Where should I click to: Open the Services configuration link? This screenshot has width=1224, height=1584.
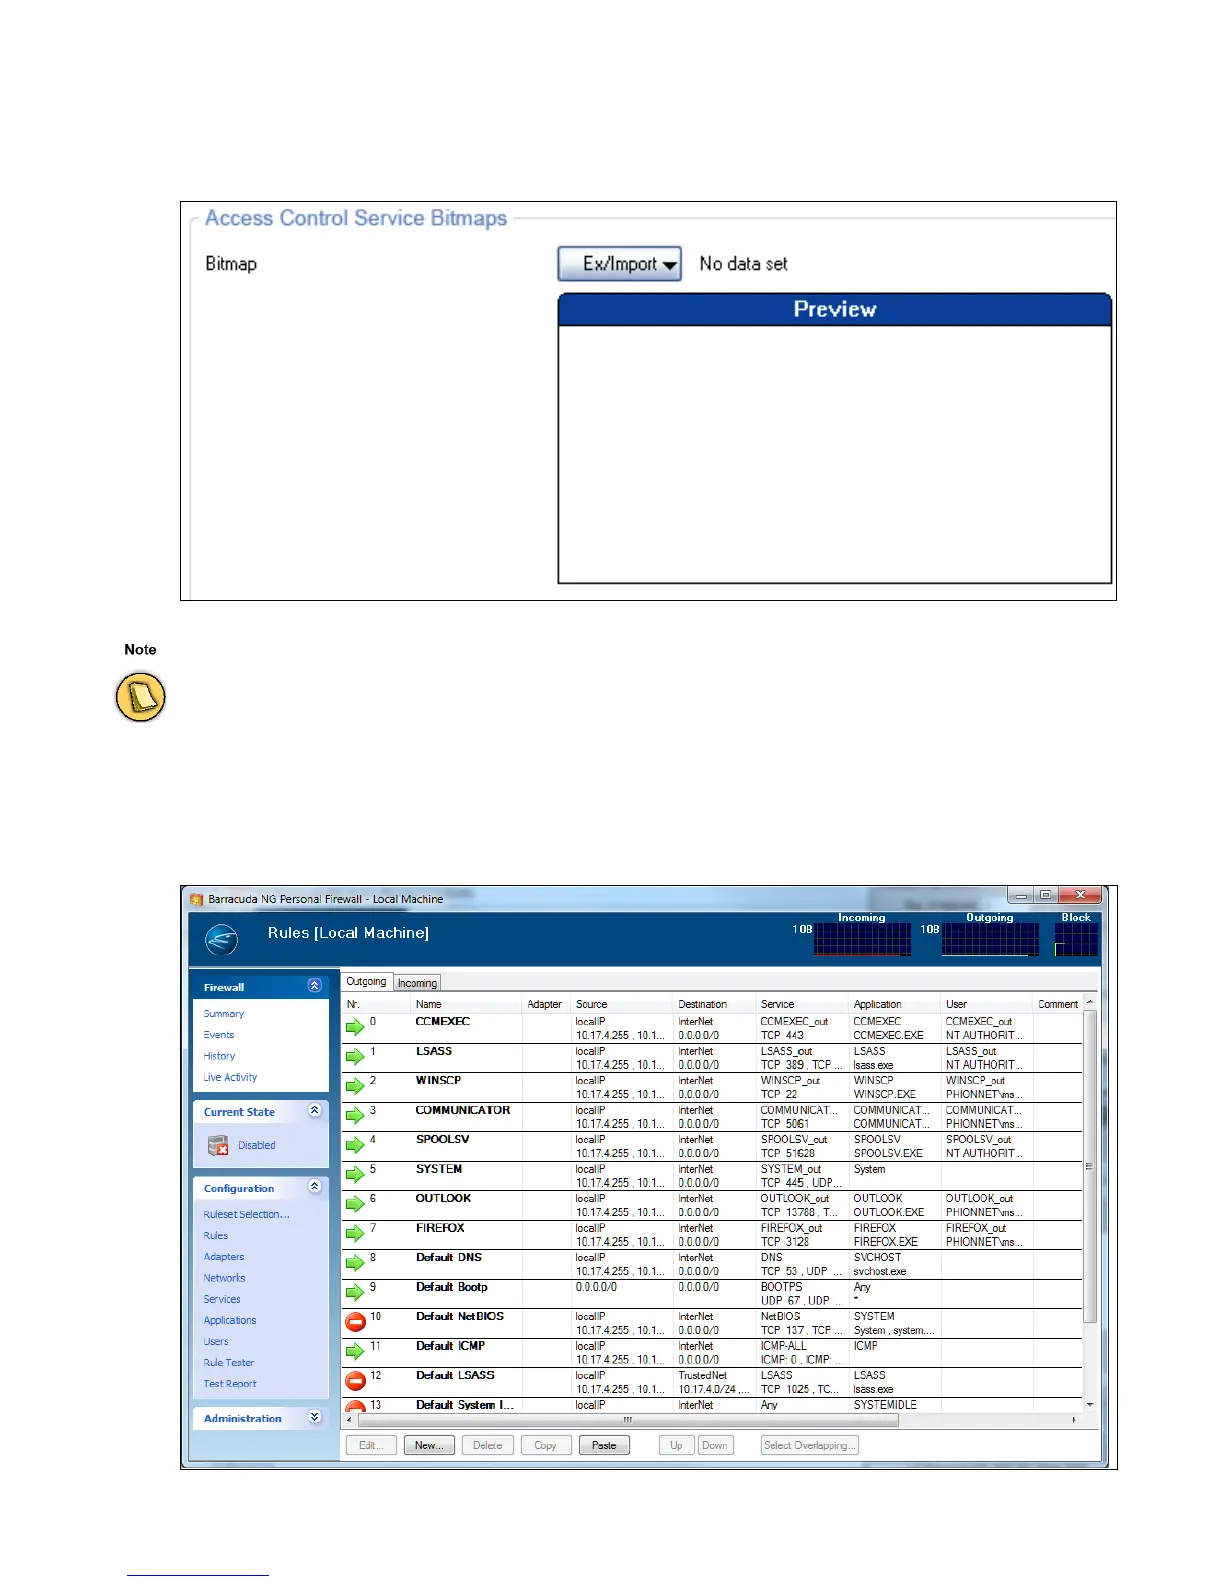[x=222, y=1299]
